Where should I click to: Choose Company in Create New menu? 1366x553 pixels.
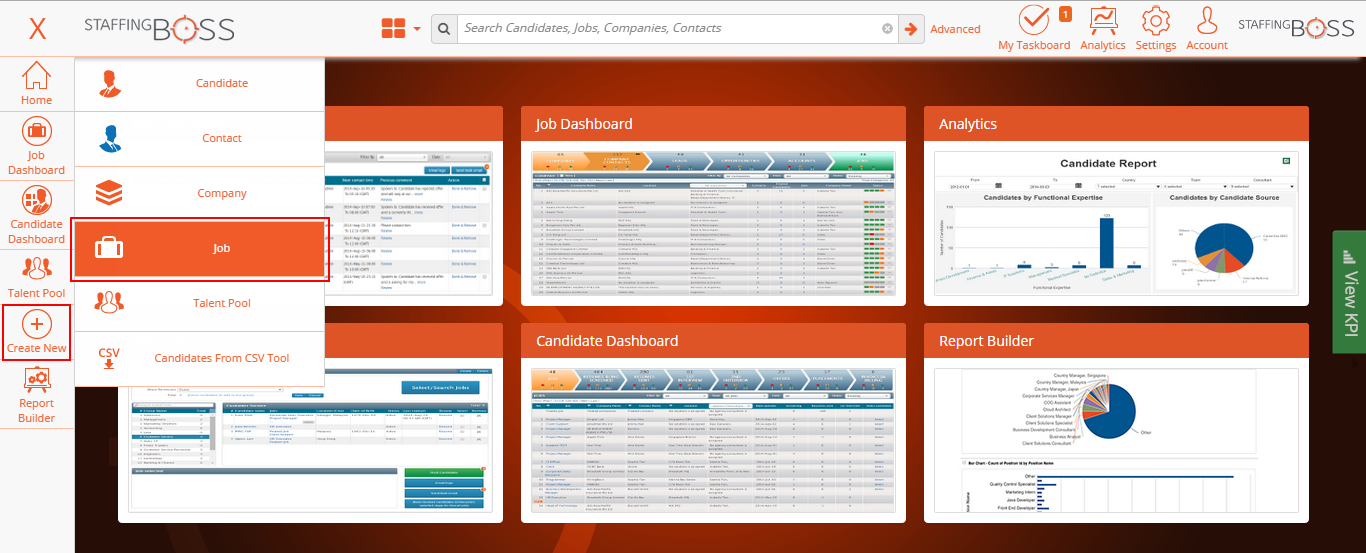coord(200,194)
